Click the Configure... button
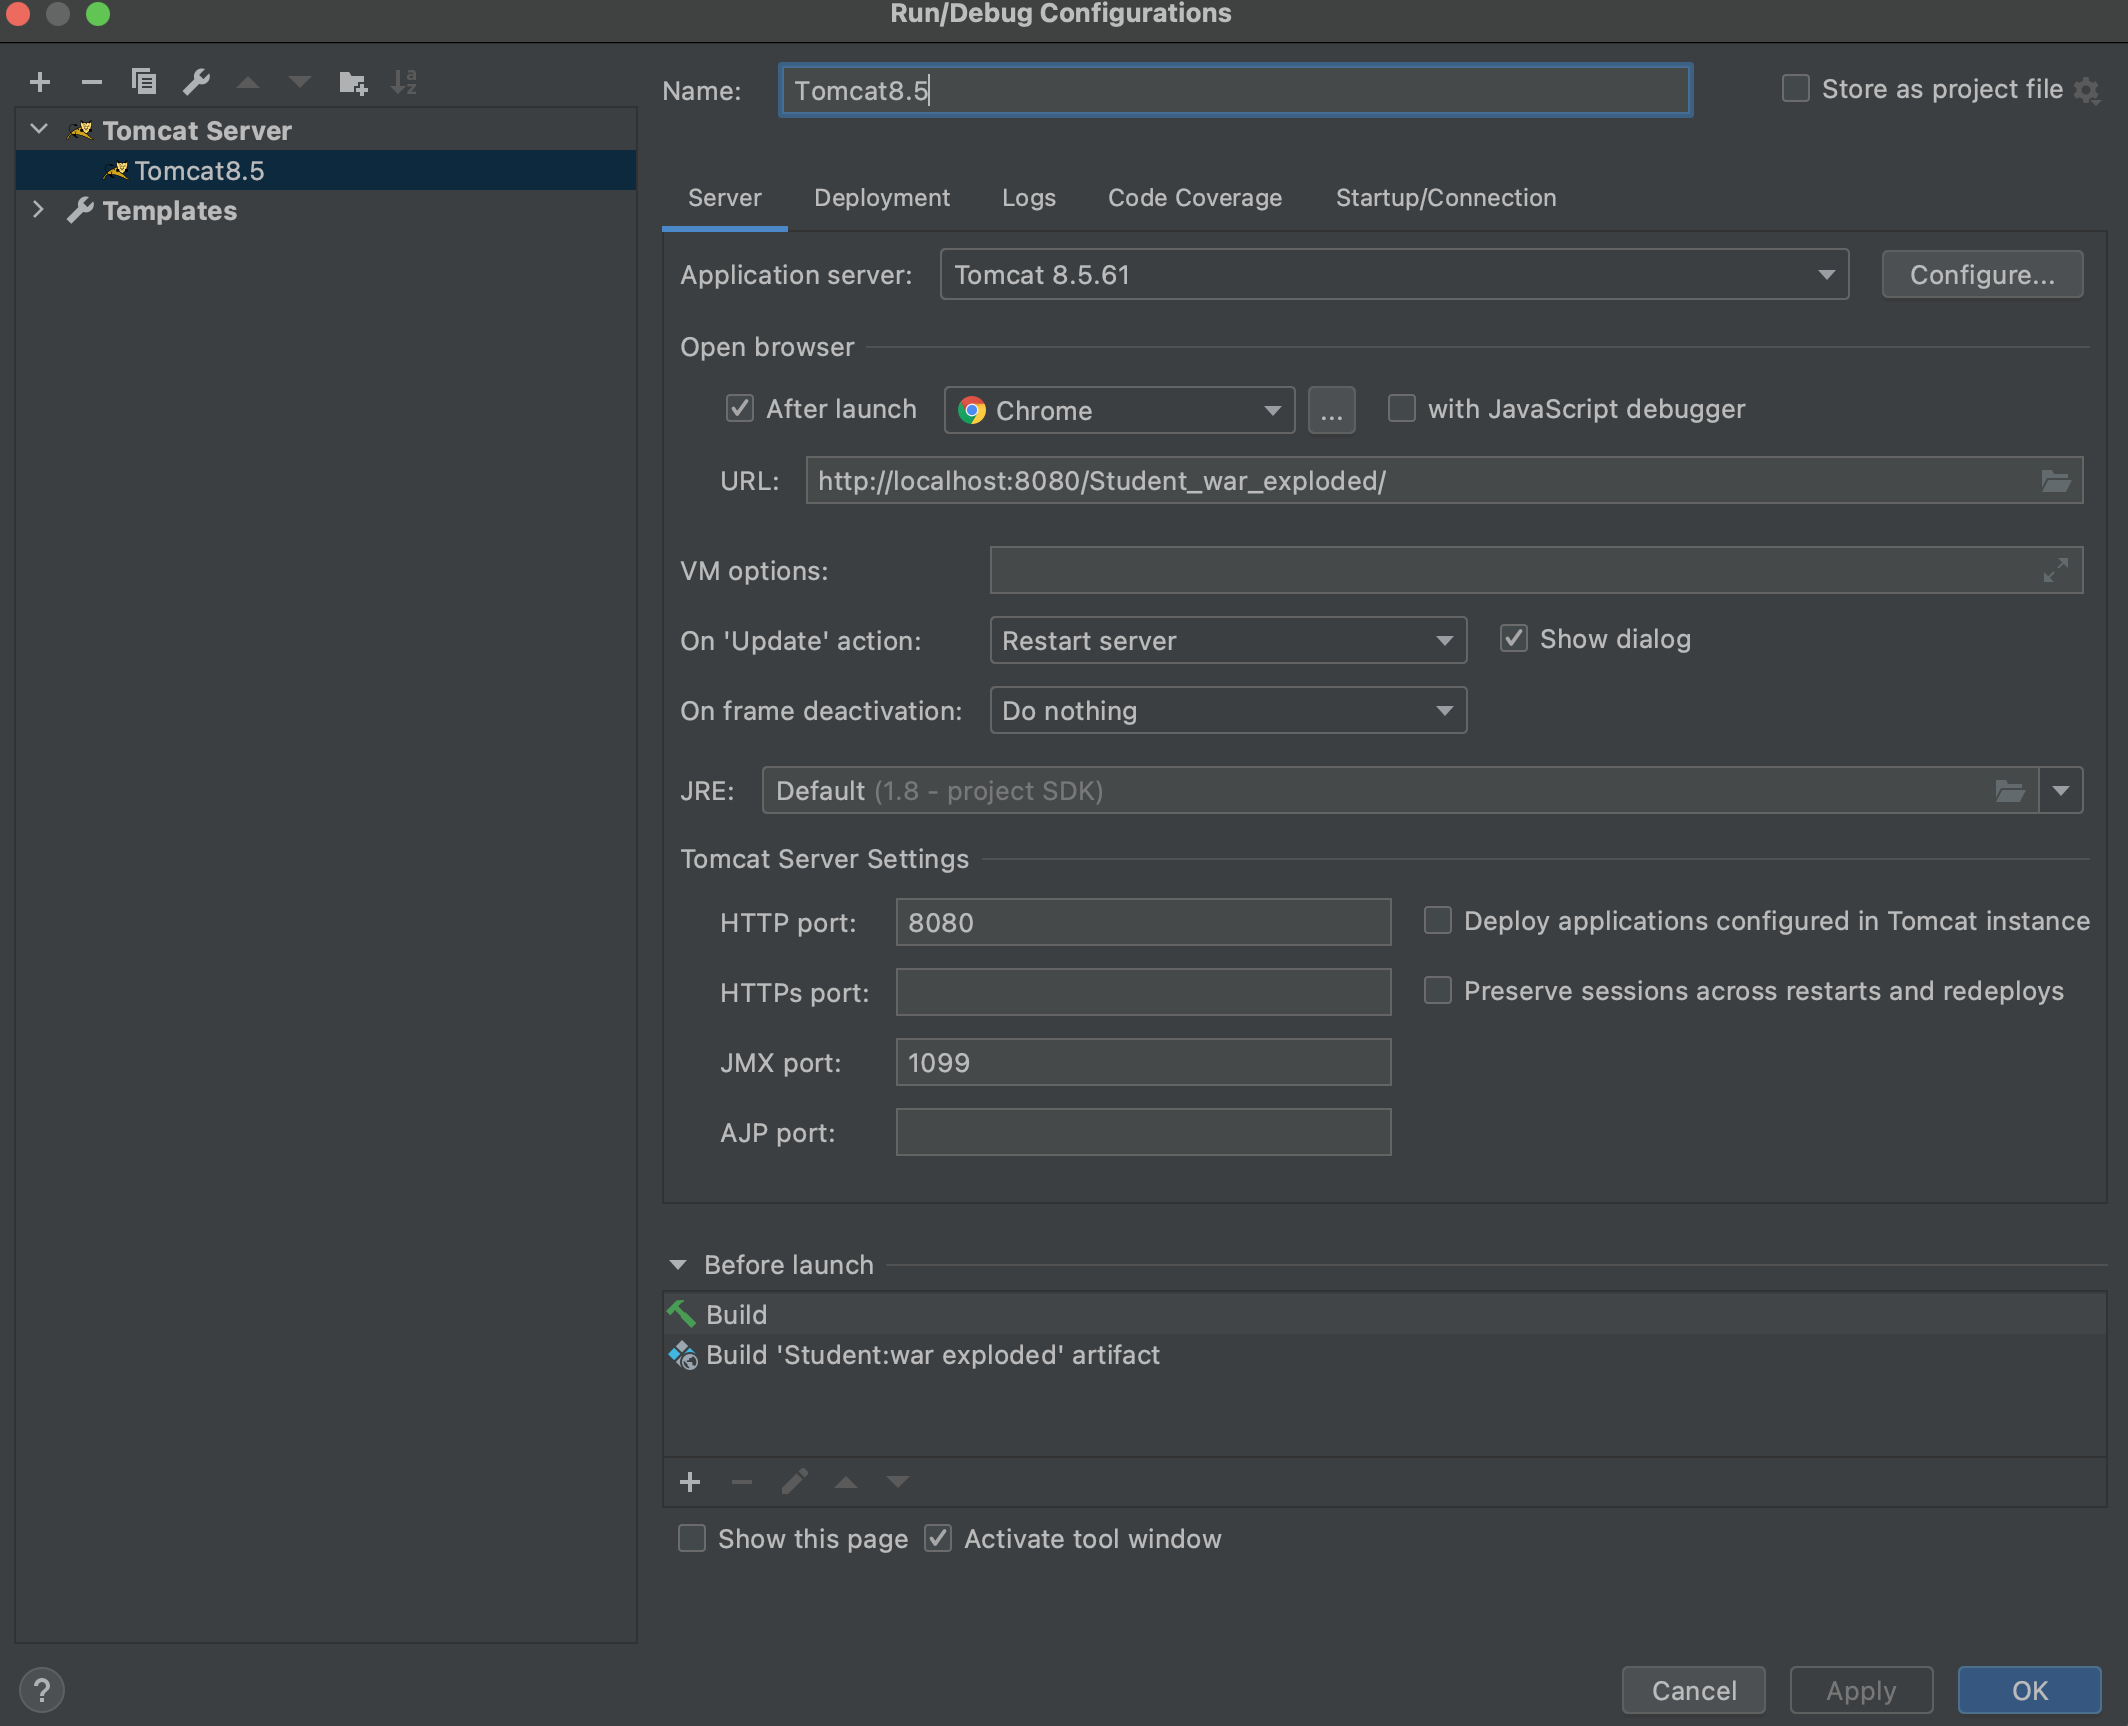The image size is (2128, 1726). pyautogui.click(x=1981, y=275)
